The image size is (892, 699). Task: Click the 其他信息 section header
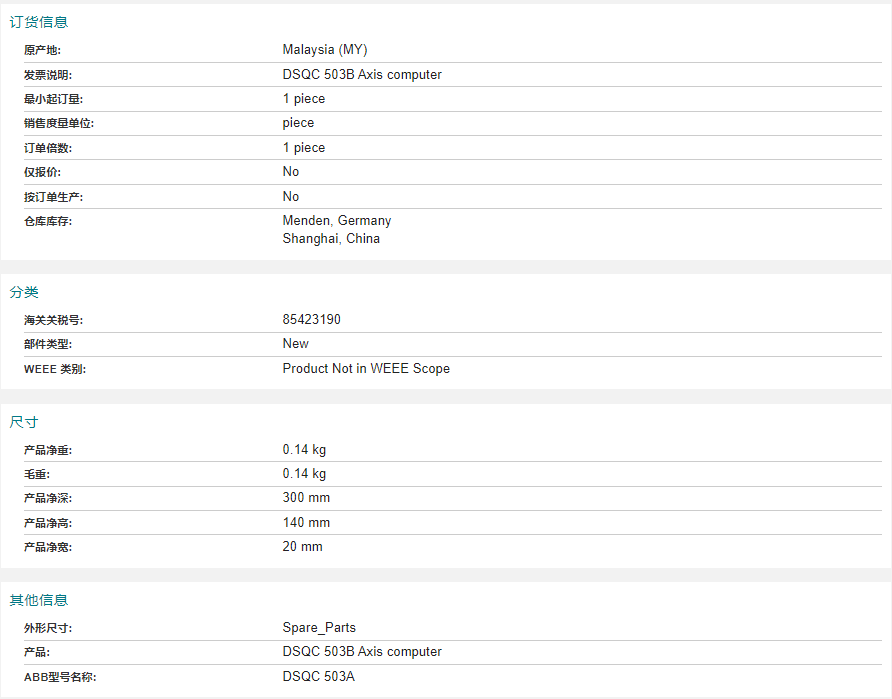pyautogui.click(x=39, y=600)
